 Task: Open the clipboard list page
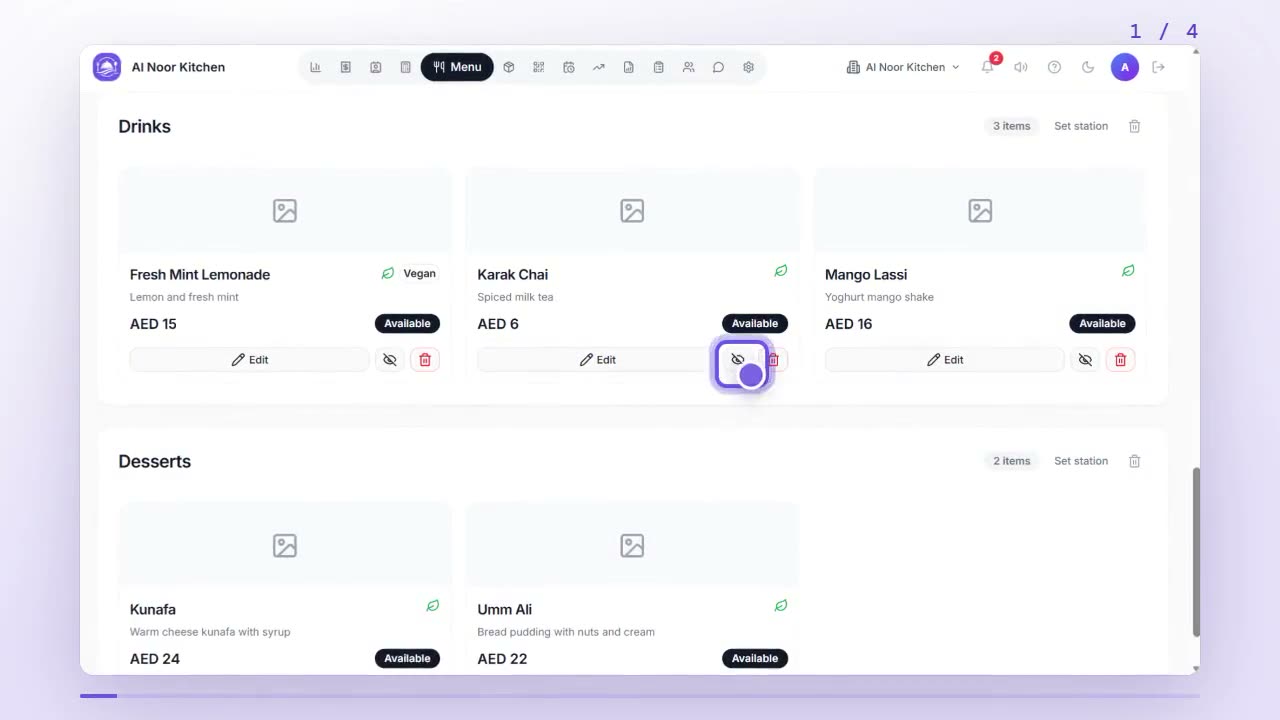click(x=658, y=67)
